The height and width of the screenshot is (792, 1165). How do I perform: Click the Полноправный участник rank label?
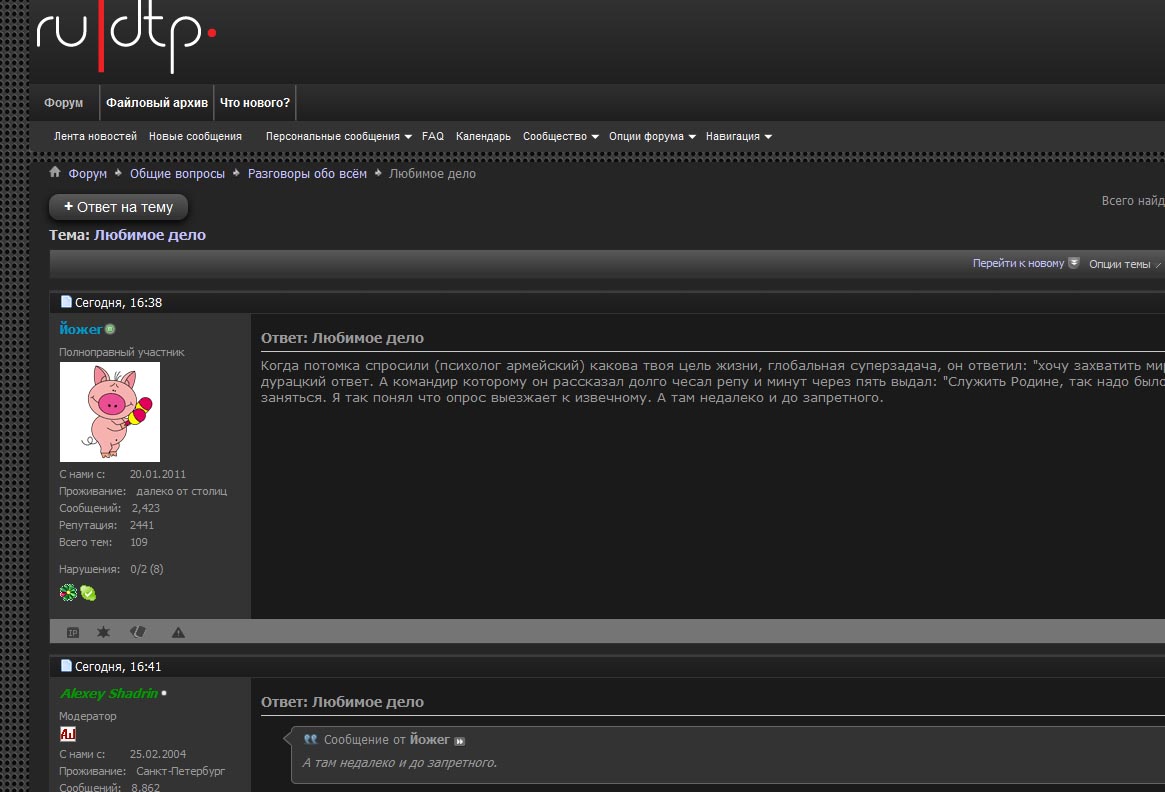pyautogui.click(x=122, y=352)
